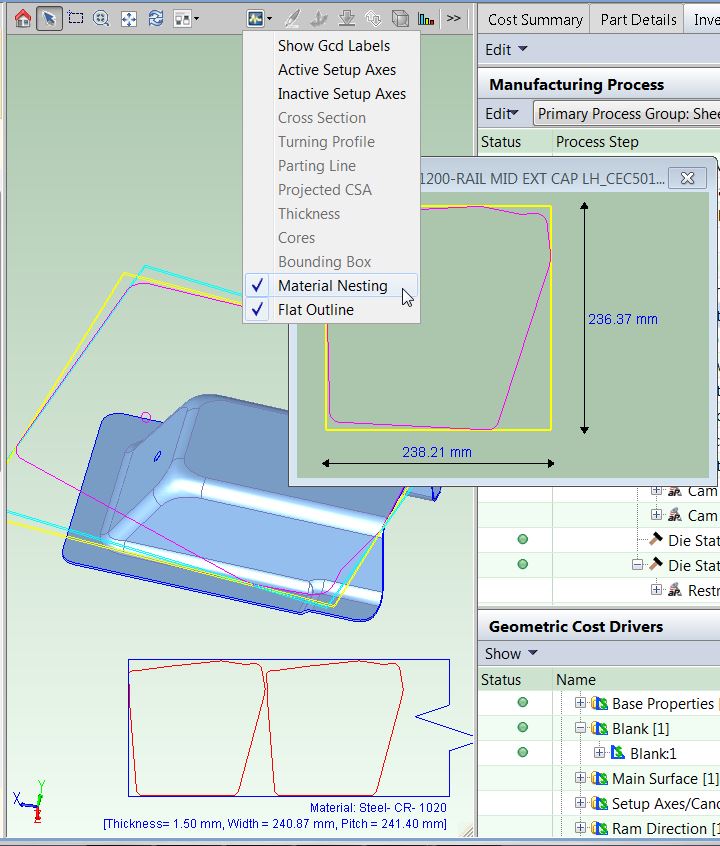Click the 3D box display icon
Viewport: 720px width, 846px height.
click(x=400, y=18)
